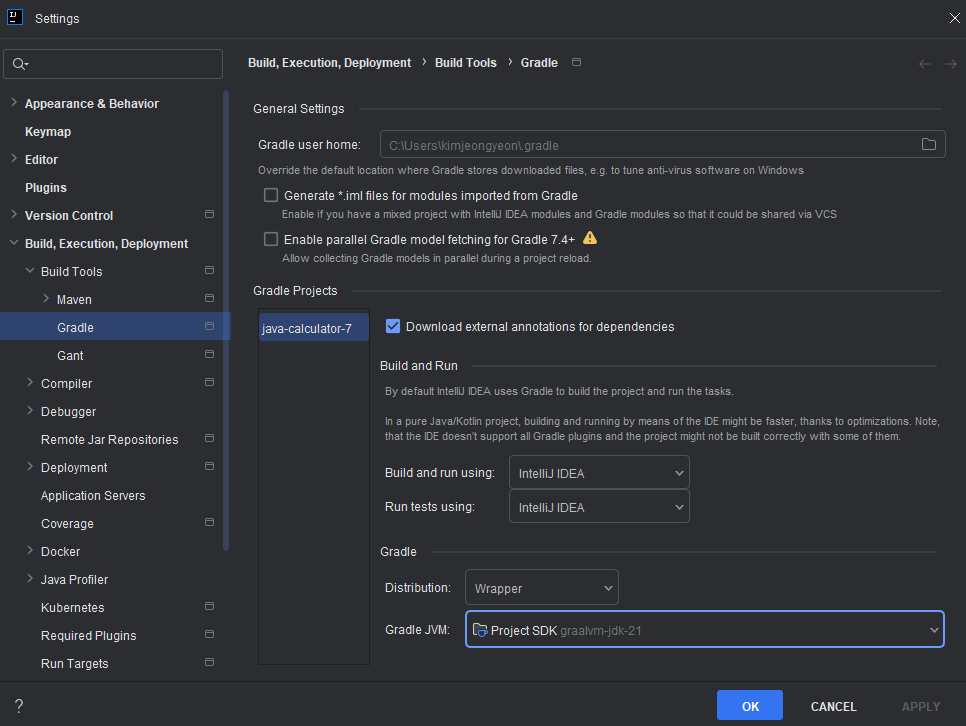This screenshot has width=966, height=726.
Task: Click the project-level icon on the Remote Jar Repositories row
Action: [x=209, y=439]
